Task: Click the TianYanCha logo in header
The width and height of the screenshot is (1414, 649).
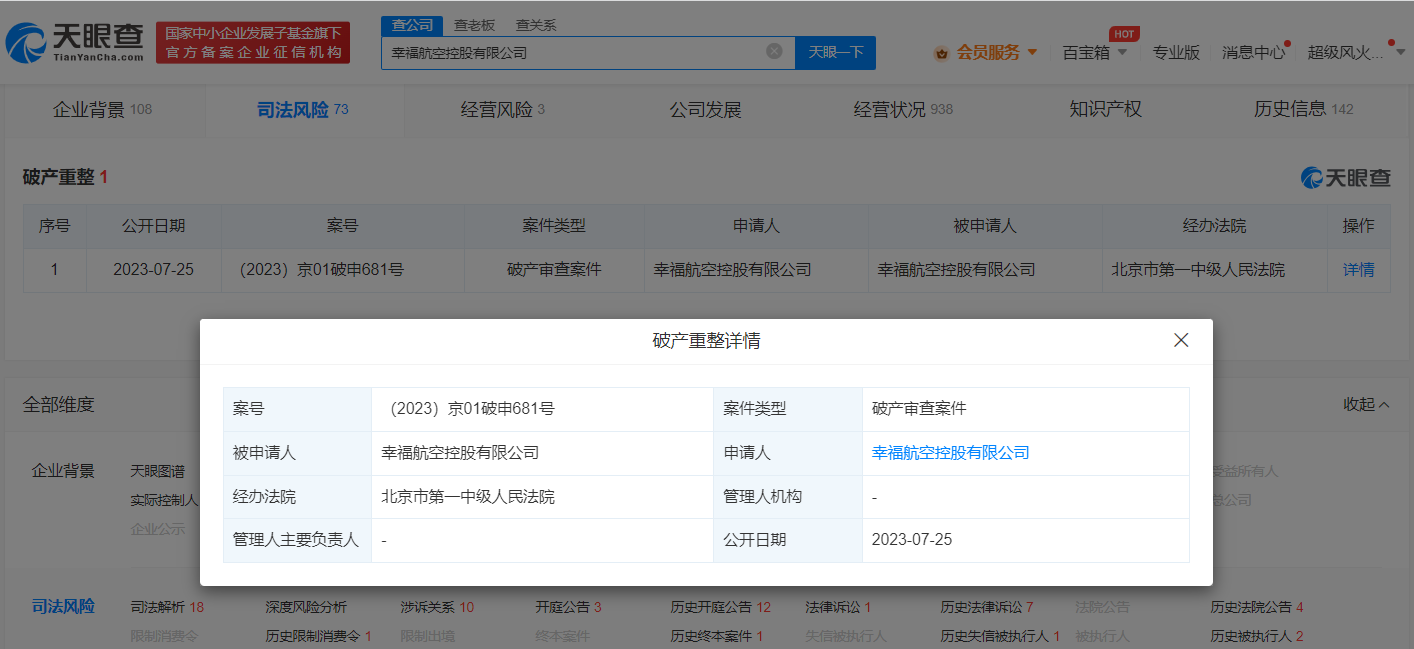Action: pos(75,43)
